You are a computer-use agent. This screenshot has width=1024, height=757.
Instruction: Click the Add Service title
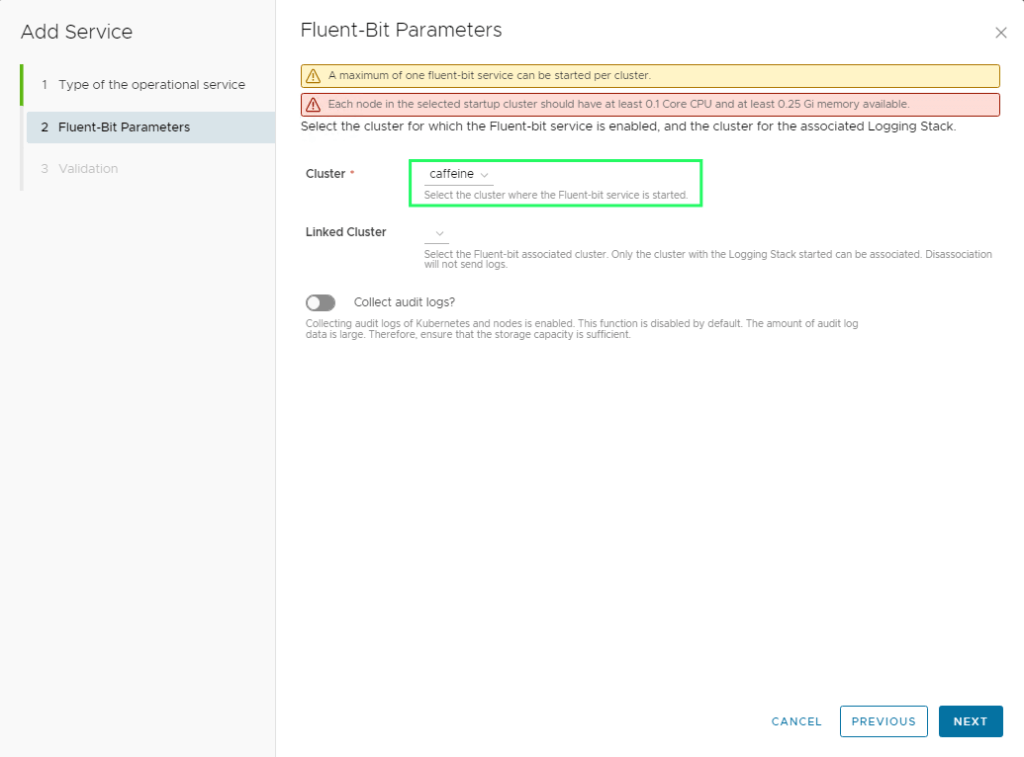[76, 31]
